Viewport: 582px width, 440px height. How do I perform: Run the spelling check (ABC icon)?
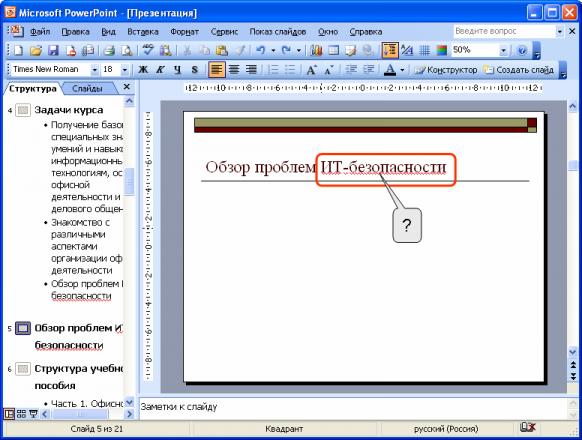pos(148,50)
